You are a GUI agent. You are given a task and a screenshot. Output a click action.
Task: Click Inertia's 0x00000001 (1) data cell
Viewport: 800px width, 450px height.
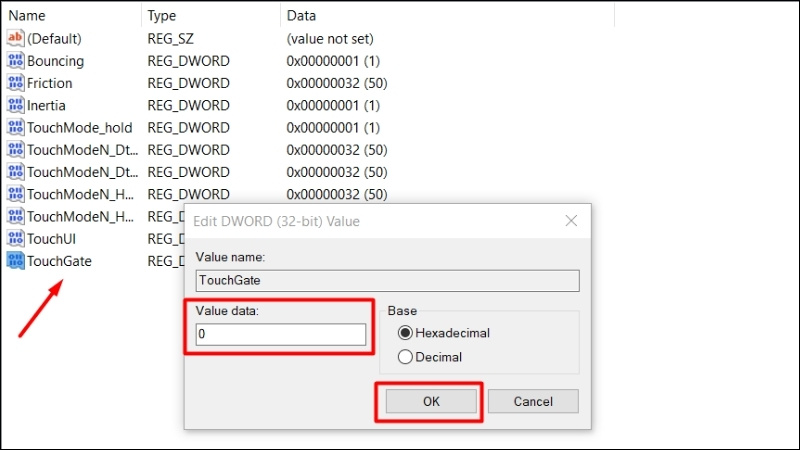[333, 106]
